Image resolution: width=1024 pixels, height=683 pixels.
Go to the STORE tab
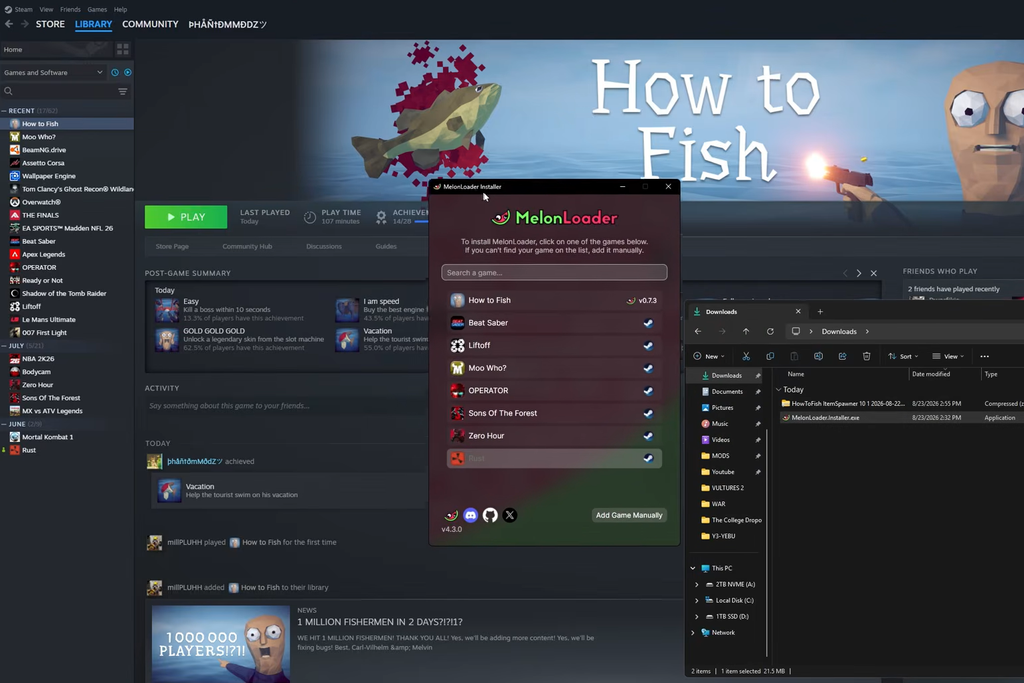[50, 24]
